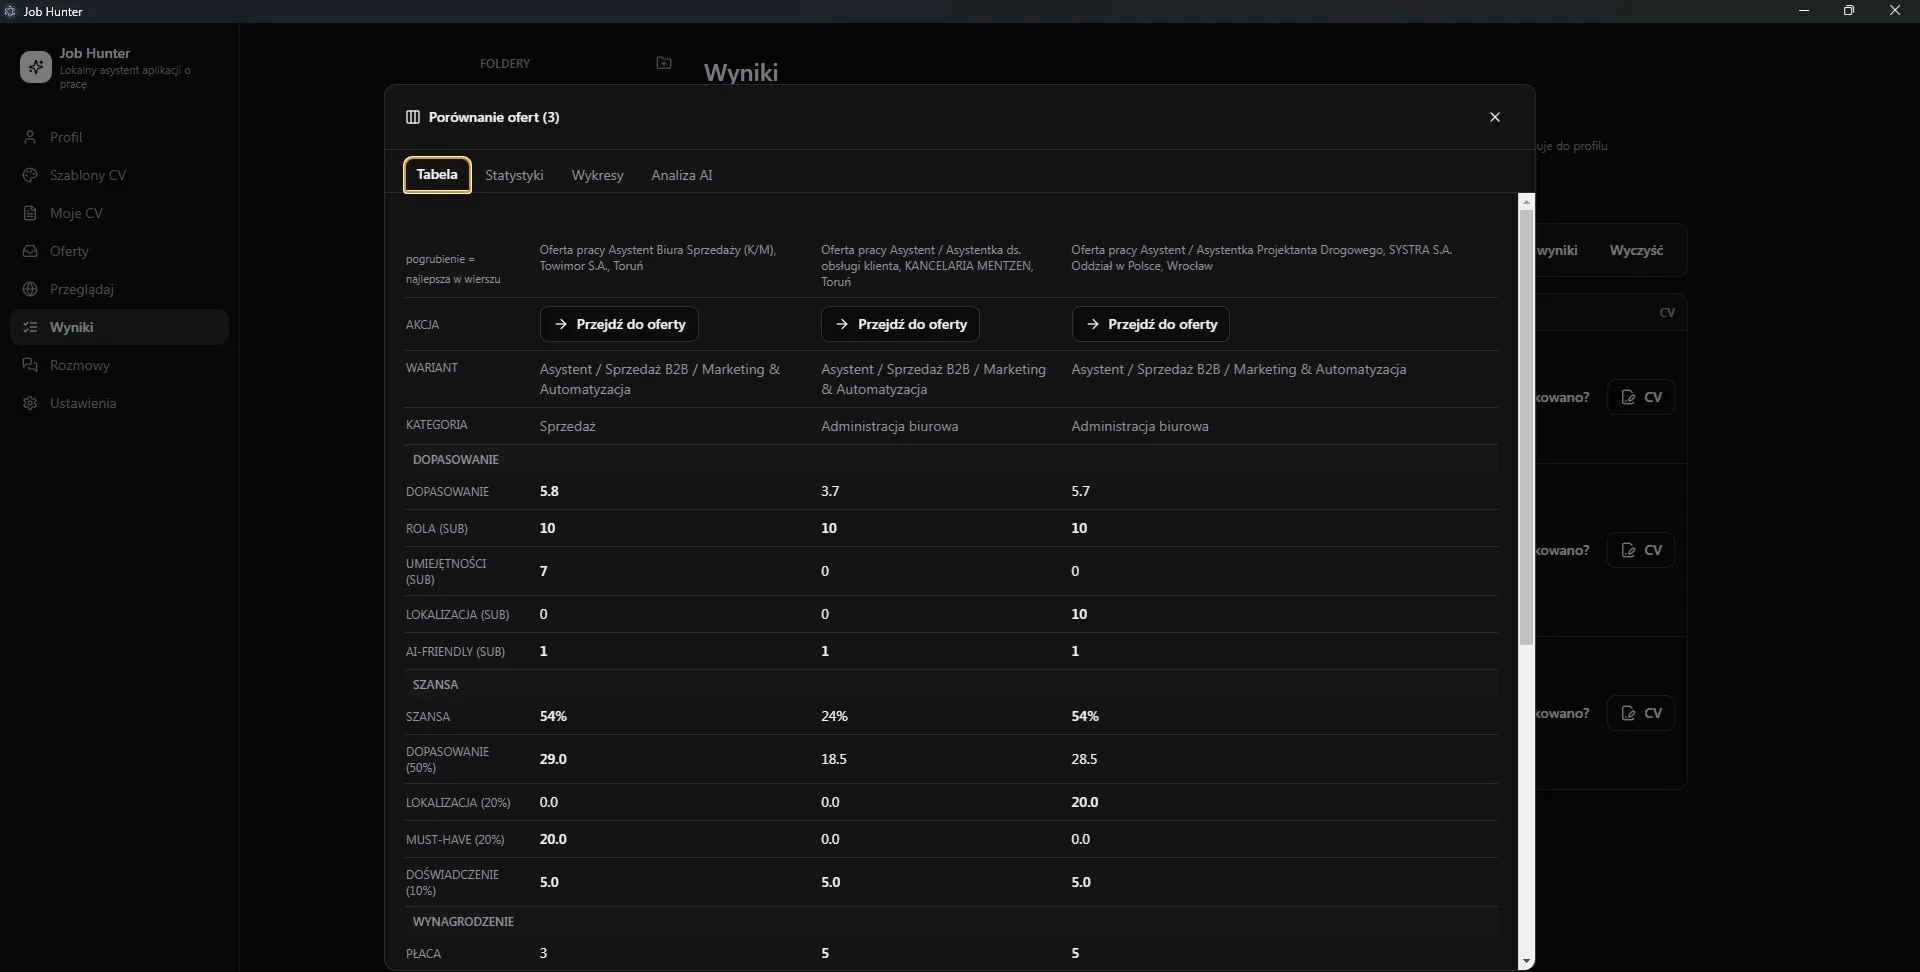Viewport: 1920px width, 972px height.
Task: Click the scrollbar down arrow in comparison dialog
Action: pos(1526,961)
